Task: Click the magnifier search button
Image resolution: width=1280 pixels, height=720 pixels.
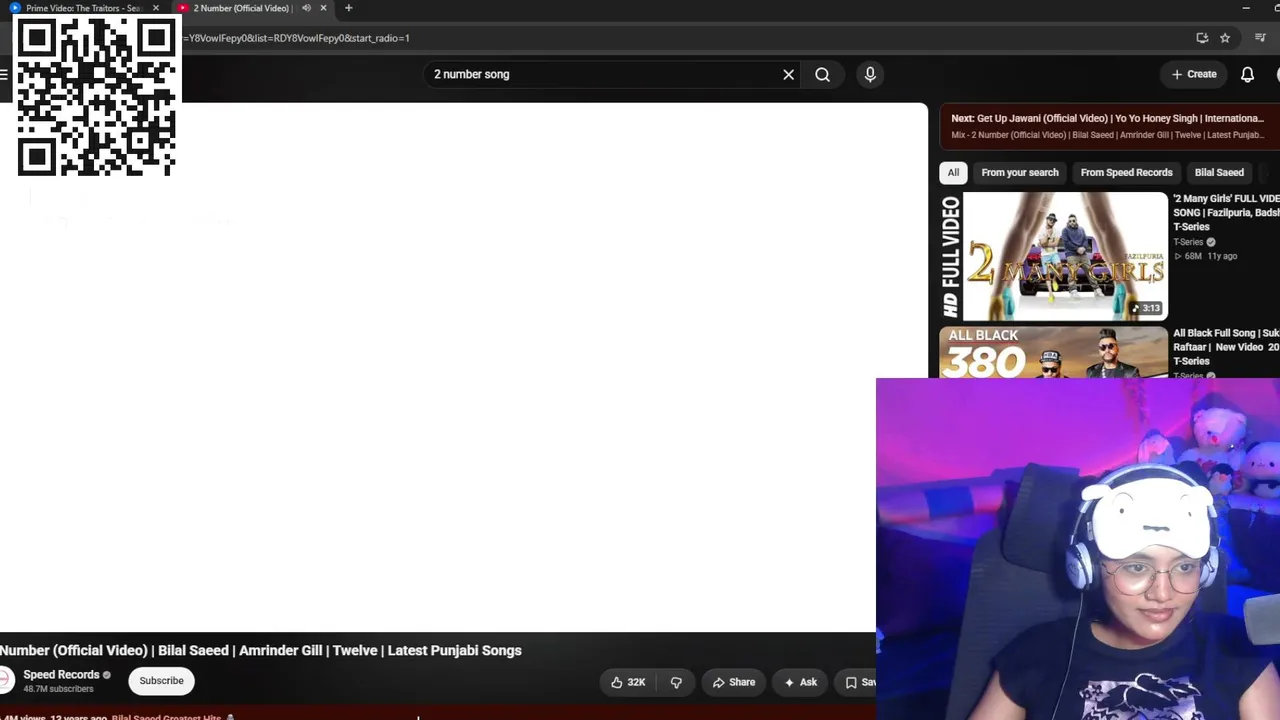Action: pos(822,74)
